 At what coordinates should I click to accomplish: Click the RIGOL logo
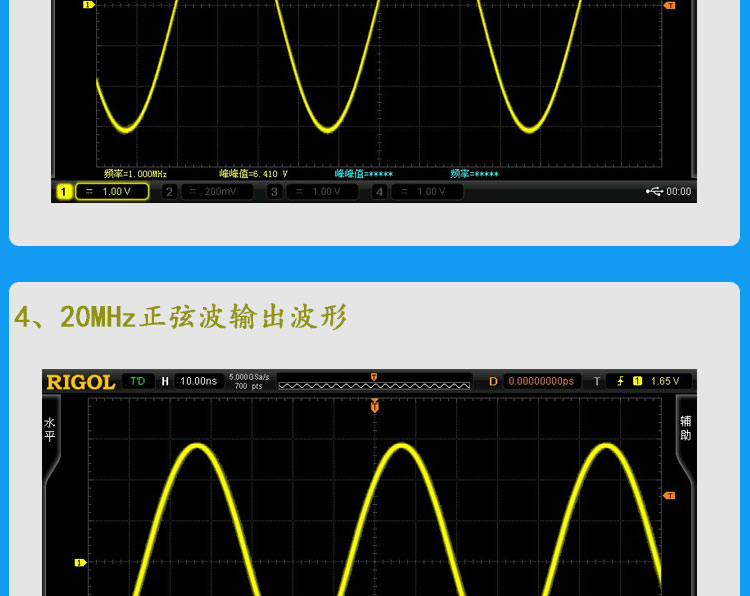[81, 382]
